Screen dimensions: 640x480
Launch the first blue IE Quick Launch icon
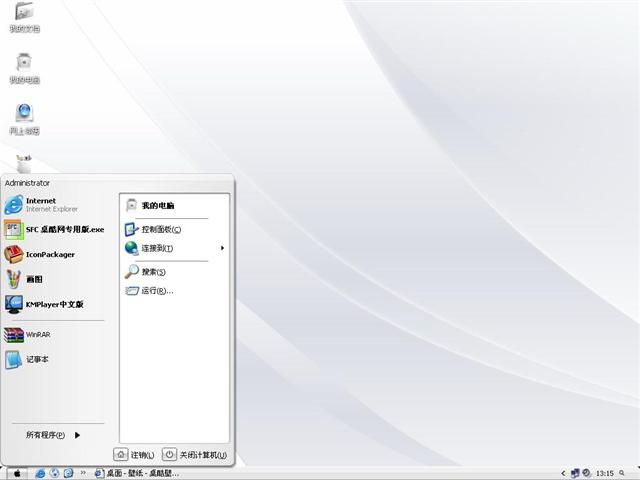[40, 473]
